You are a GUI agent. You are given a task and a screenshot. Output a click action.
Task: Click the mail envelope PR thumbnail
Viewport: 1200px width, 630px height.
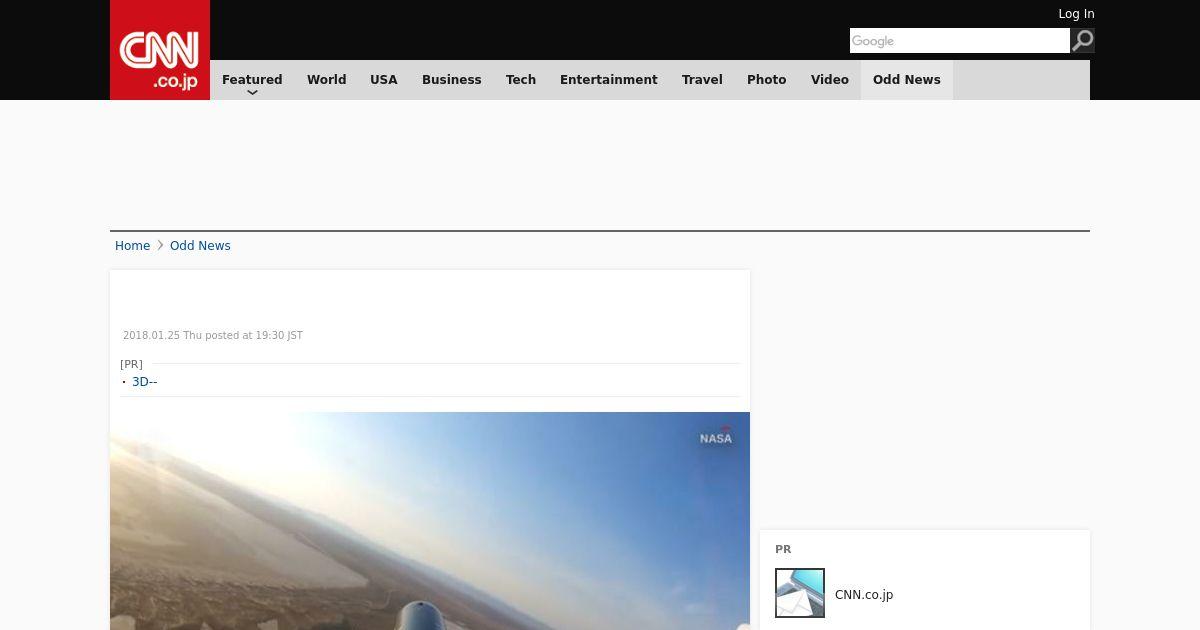(800, 593)
